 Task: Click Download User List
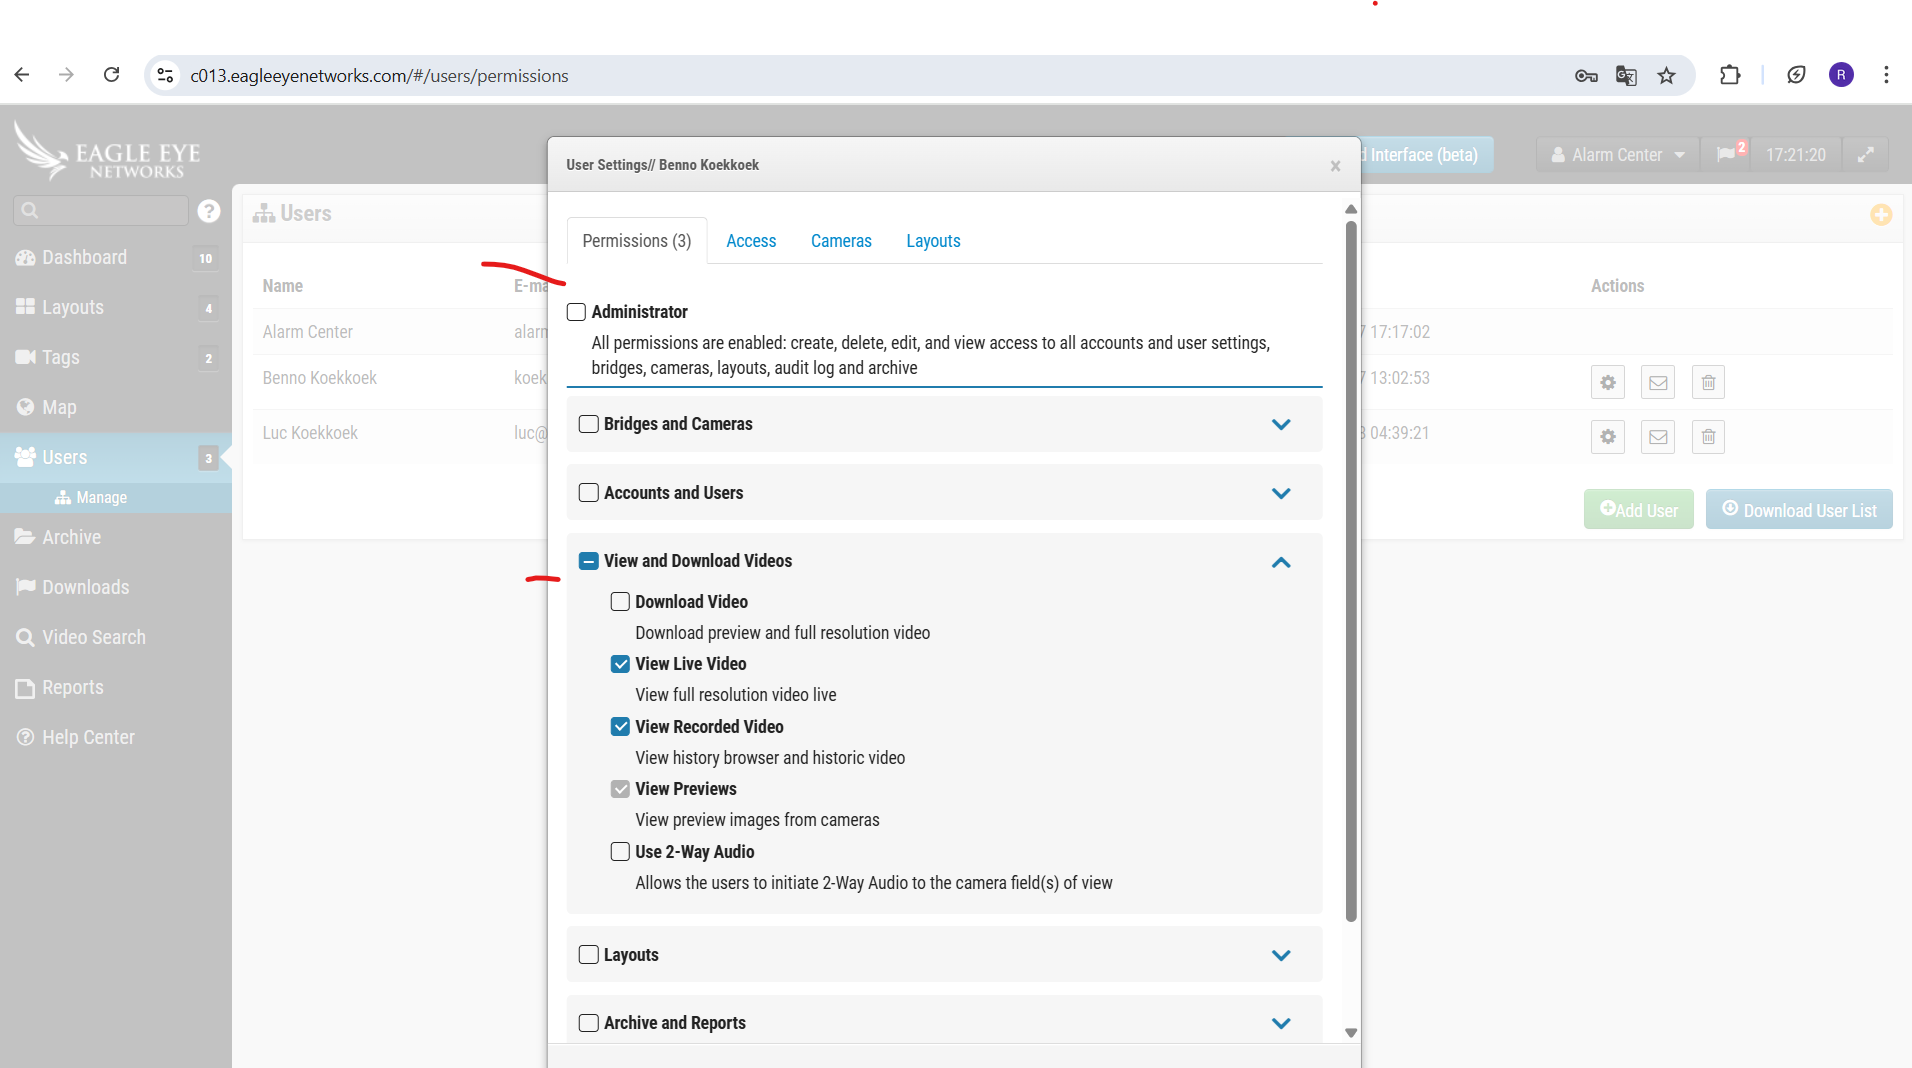tap(1799, 509)
